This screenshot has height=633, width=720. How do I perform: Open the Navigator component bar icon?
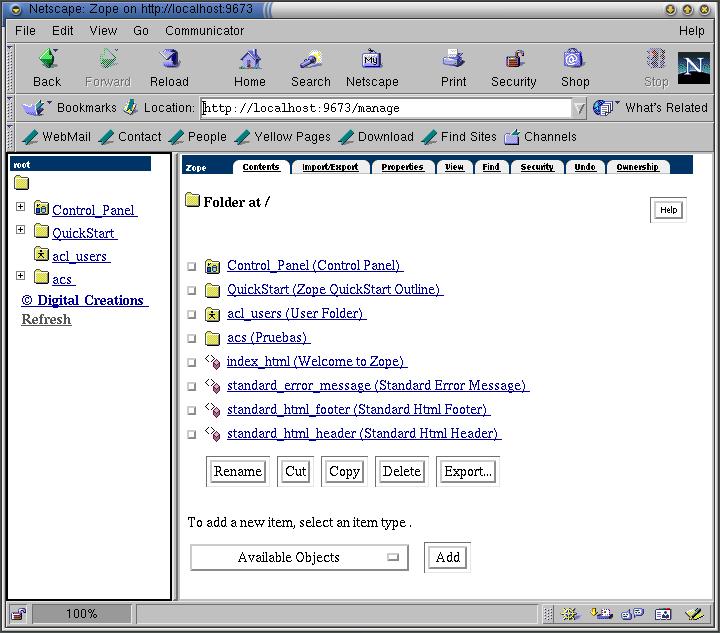pyautogui.click(x=569, y=614)
